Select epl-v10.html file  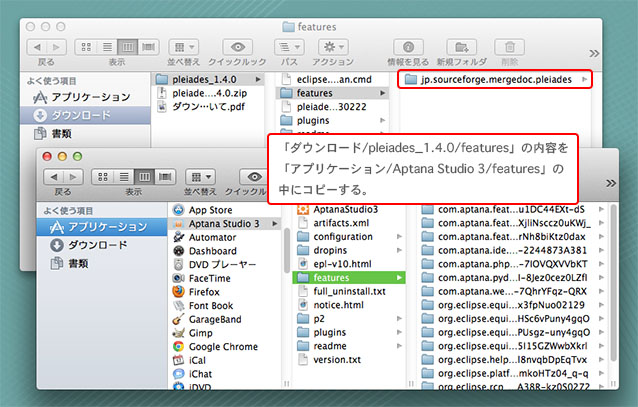point(349,264)
